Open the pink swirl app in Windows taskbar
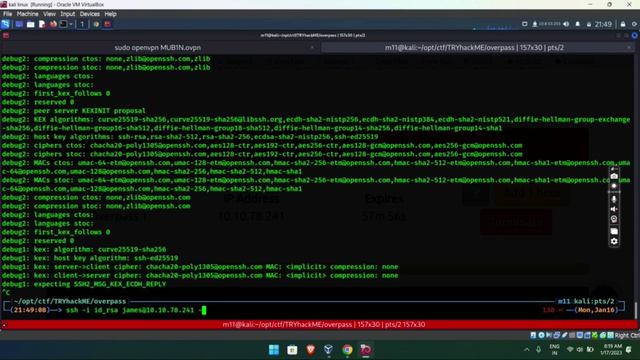Screen dimensions: 640x360 coord(366,350)
